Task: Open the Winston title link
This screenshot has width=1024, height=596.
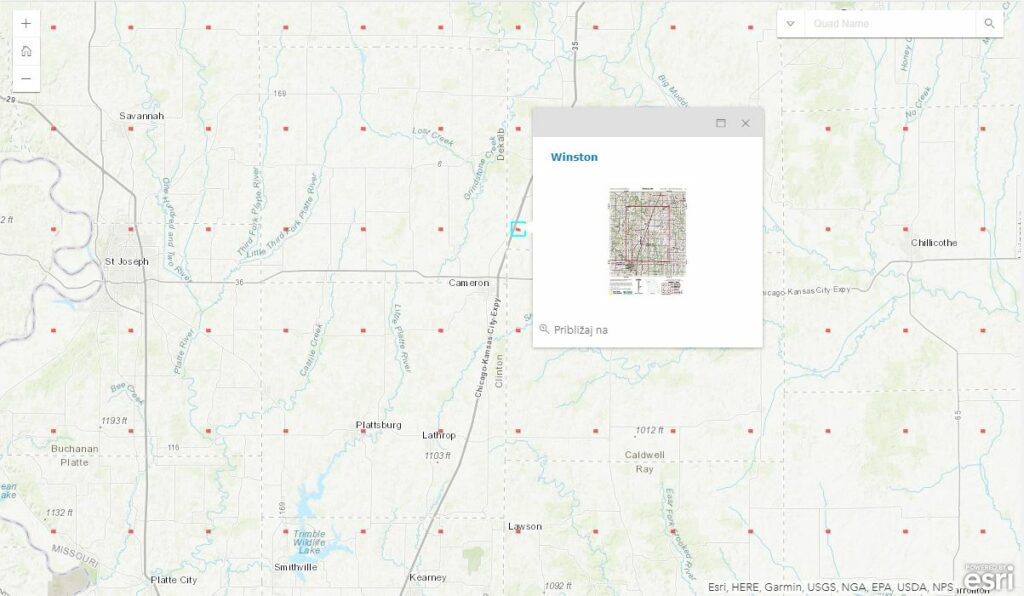Action: coord(574,157)
